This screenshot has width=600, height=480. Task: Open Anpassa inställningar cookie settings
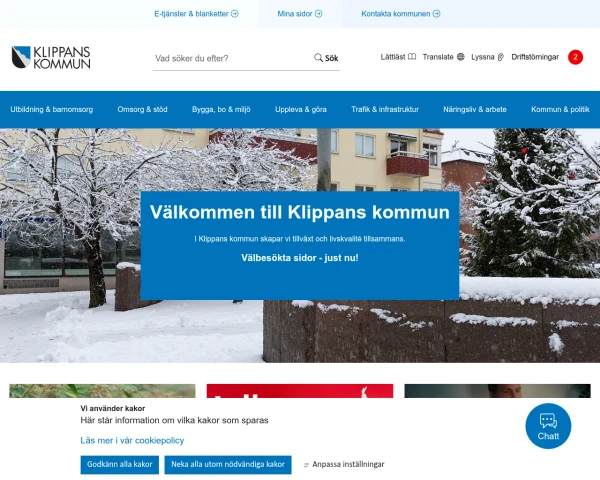344,464
